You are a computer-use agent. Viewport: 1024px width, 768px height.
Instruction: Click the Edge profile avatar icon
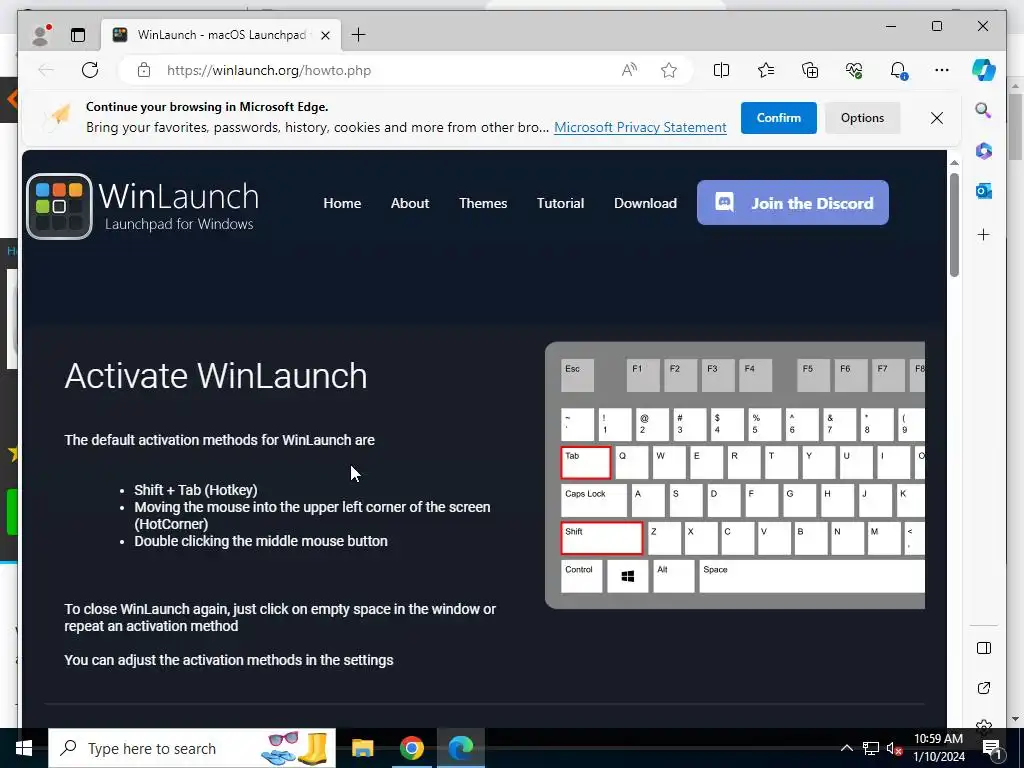click(41, 35)
